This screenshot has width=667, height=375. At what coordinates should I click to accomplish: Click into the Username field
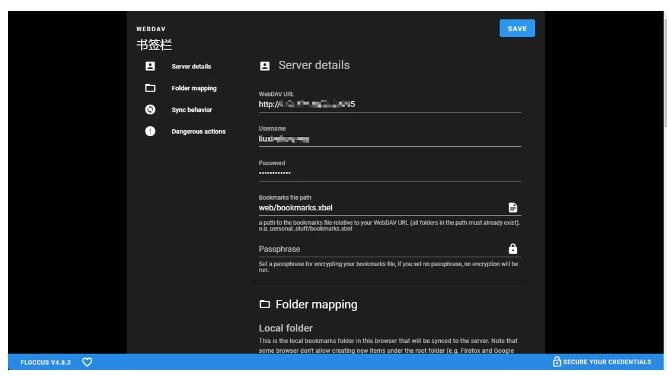tap(390, 139)
